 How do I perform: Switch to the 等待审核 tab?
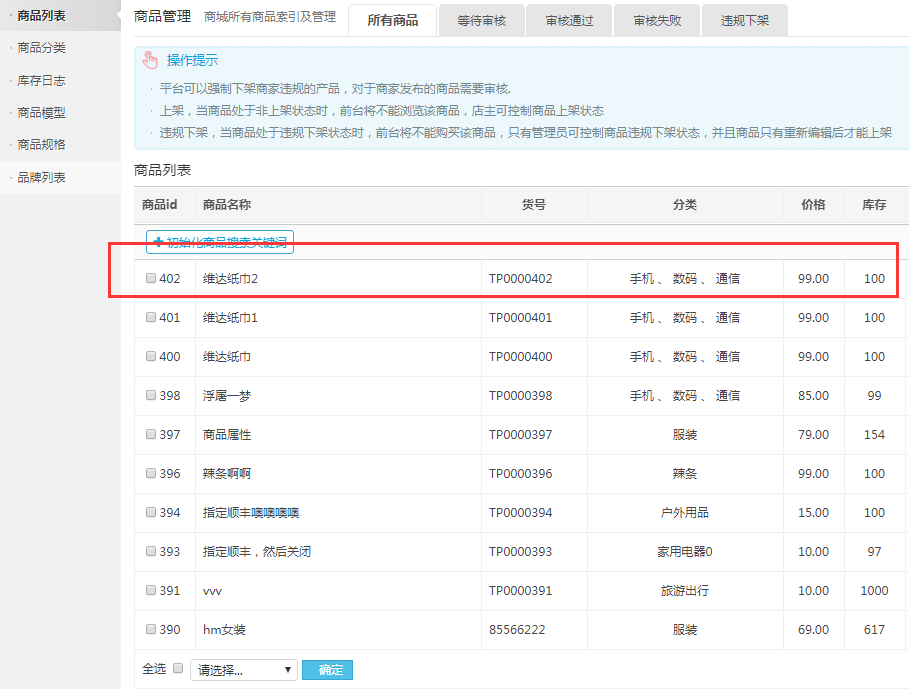click(483, 20)
